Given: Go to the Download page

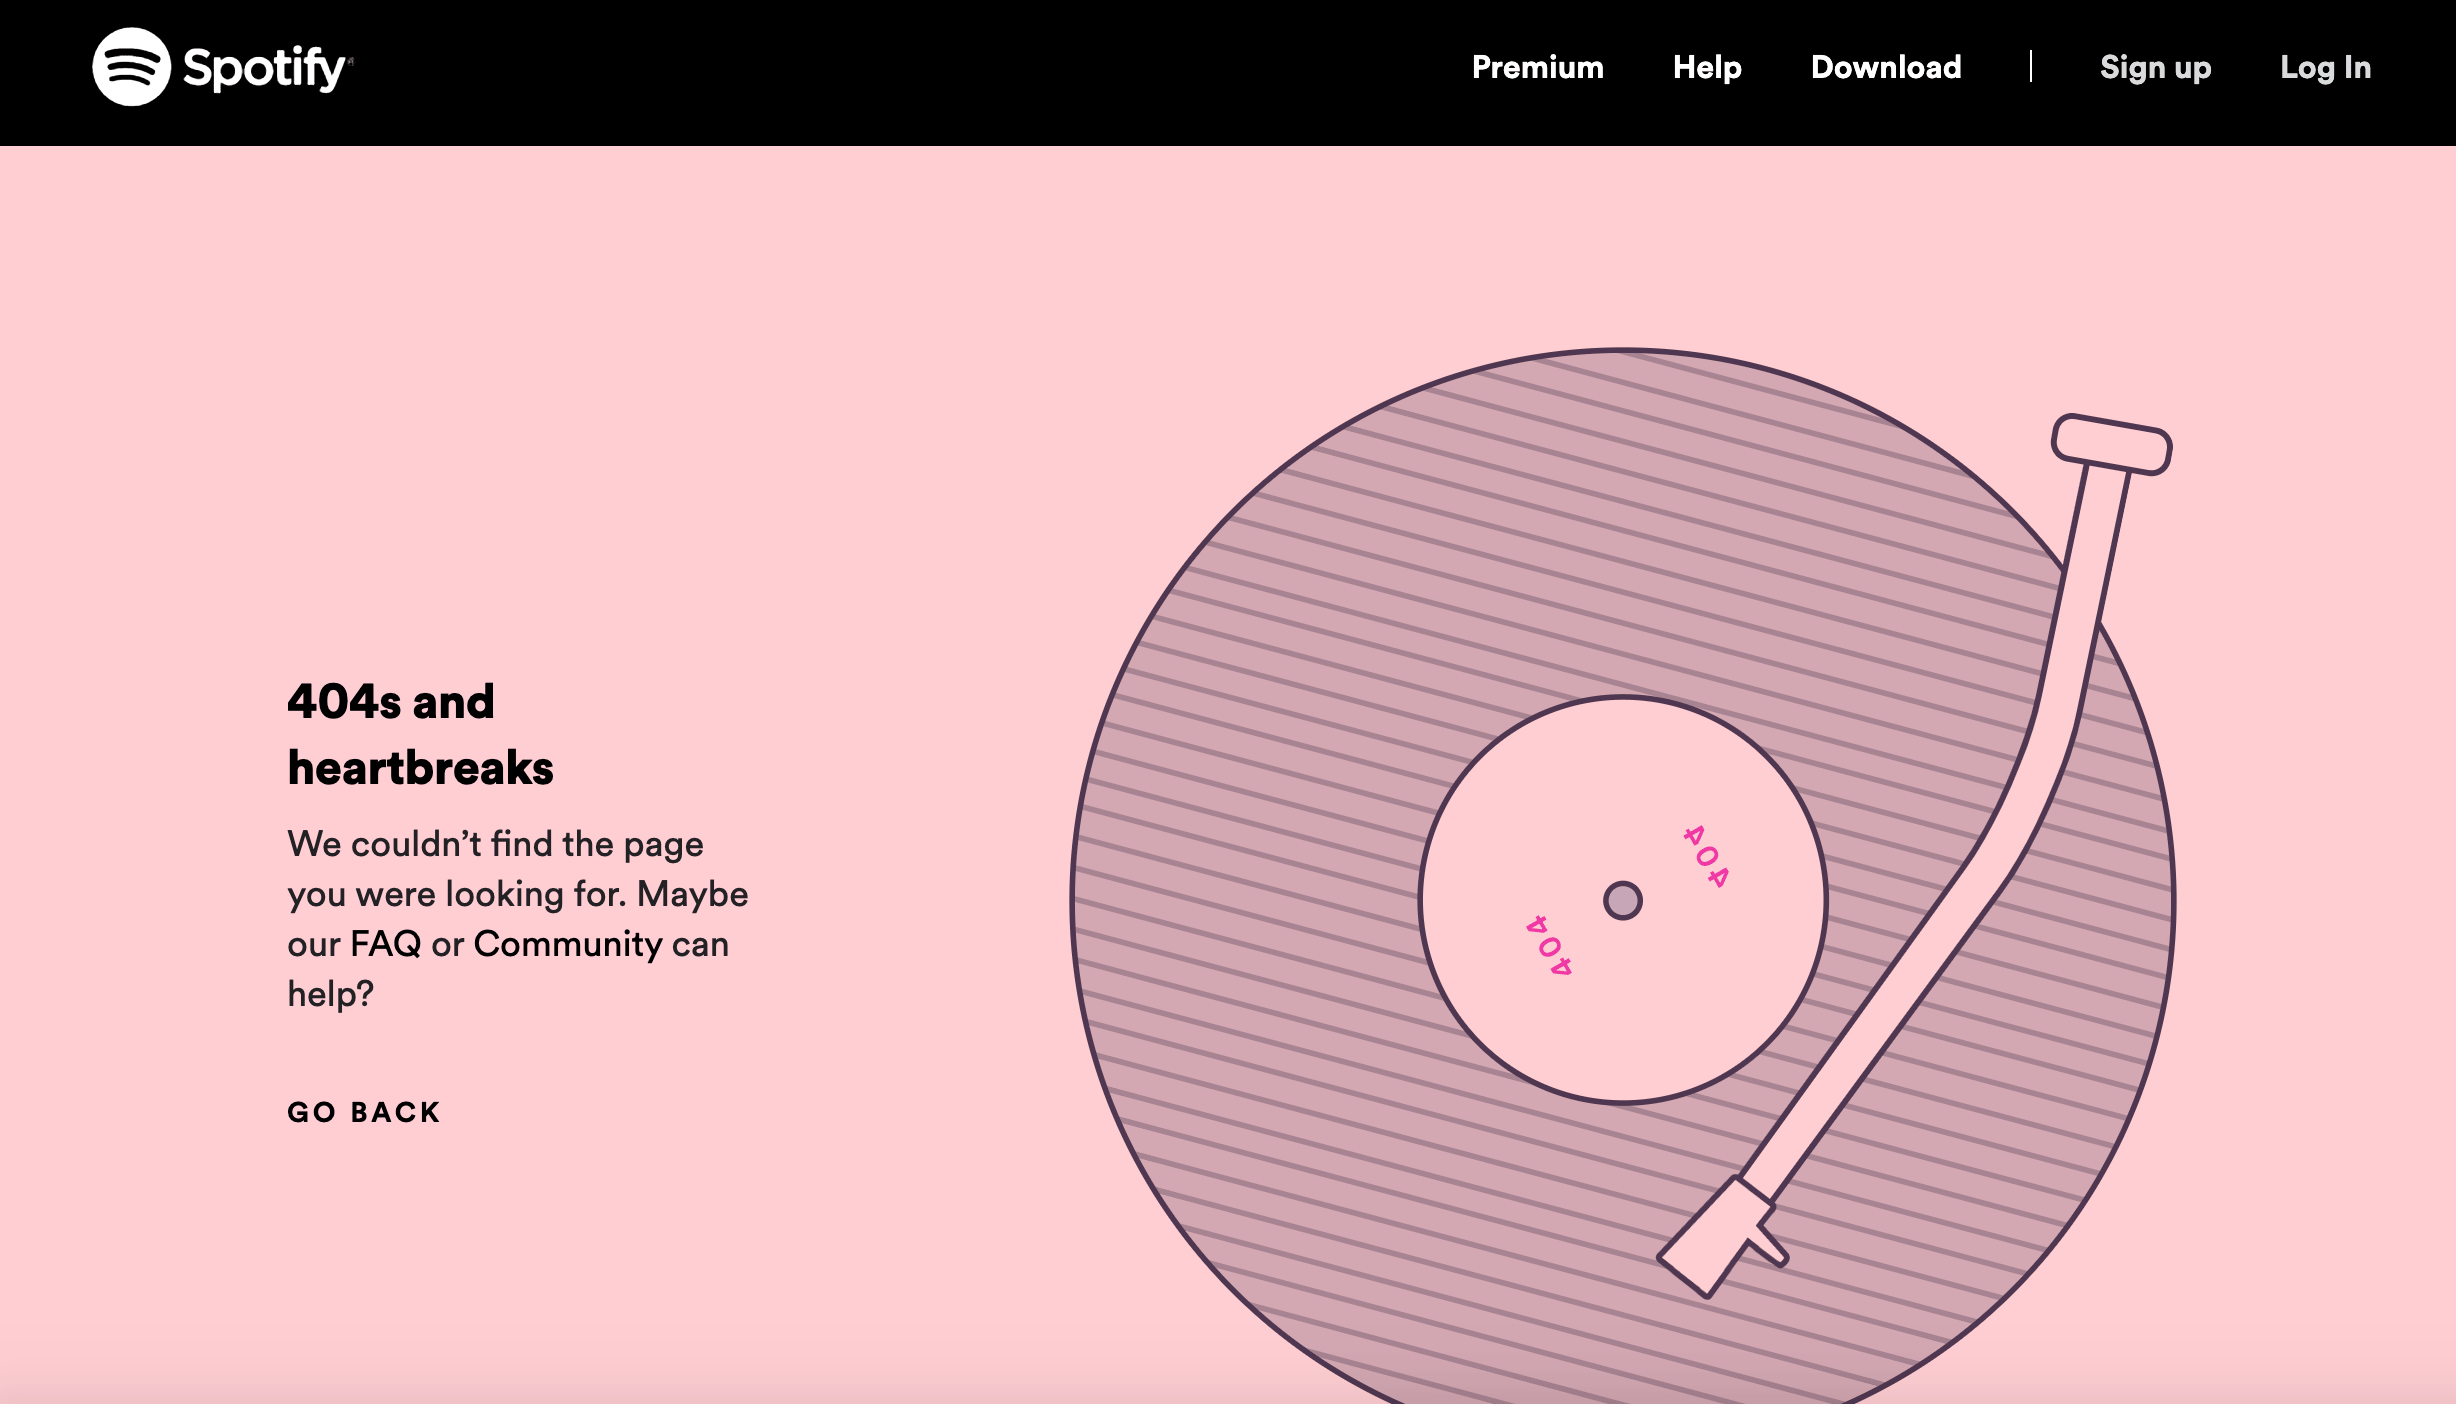Looking at the screenshot, I should pos(1885,67).
